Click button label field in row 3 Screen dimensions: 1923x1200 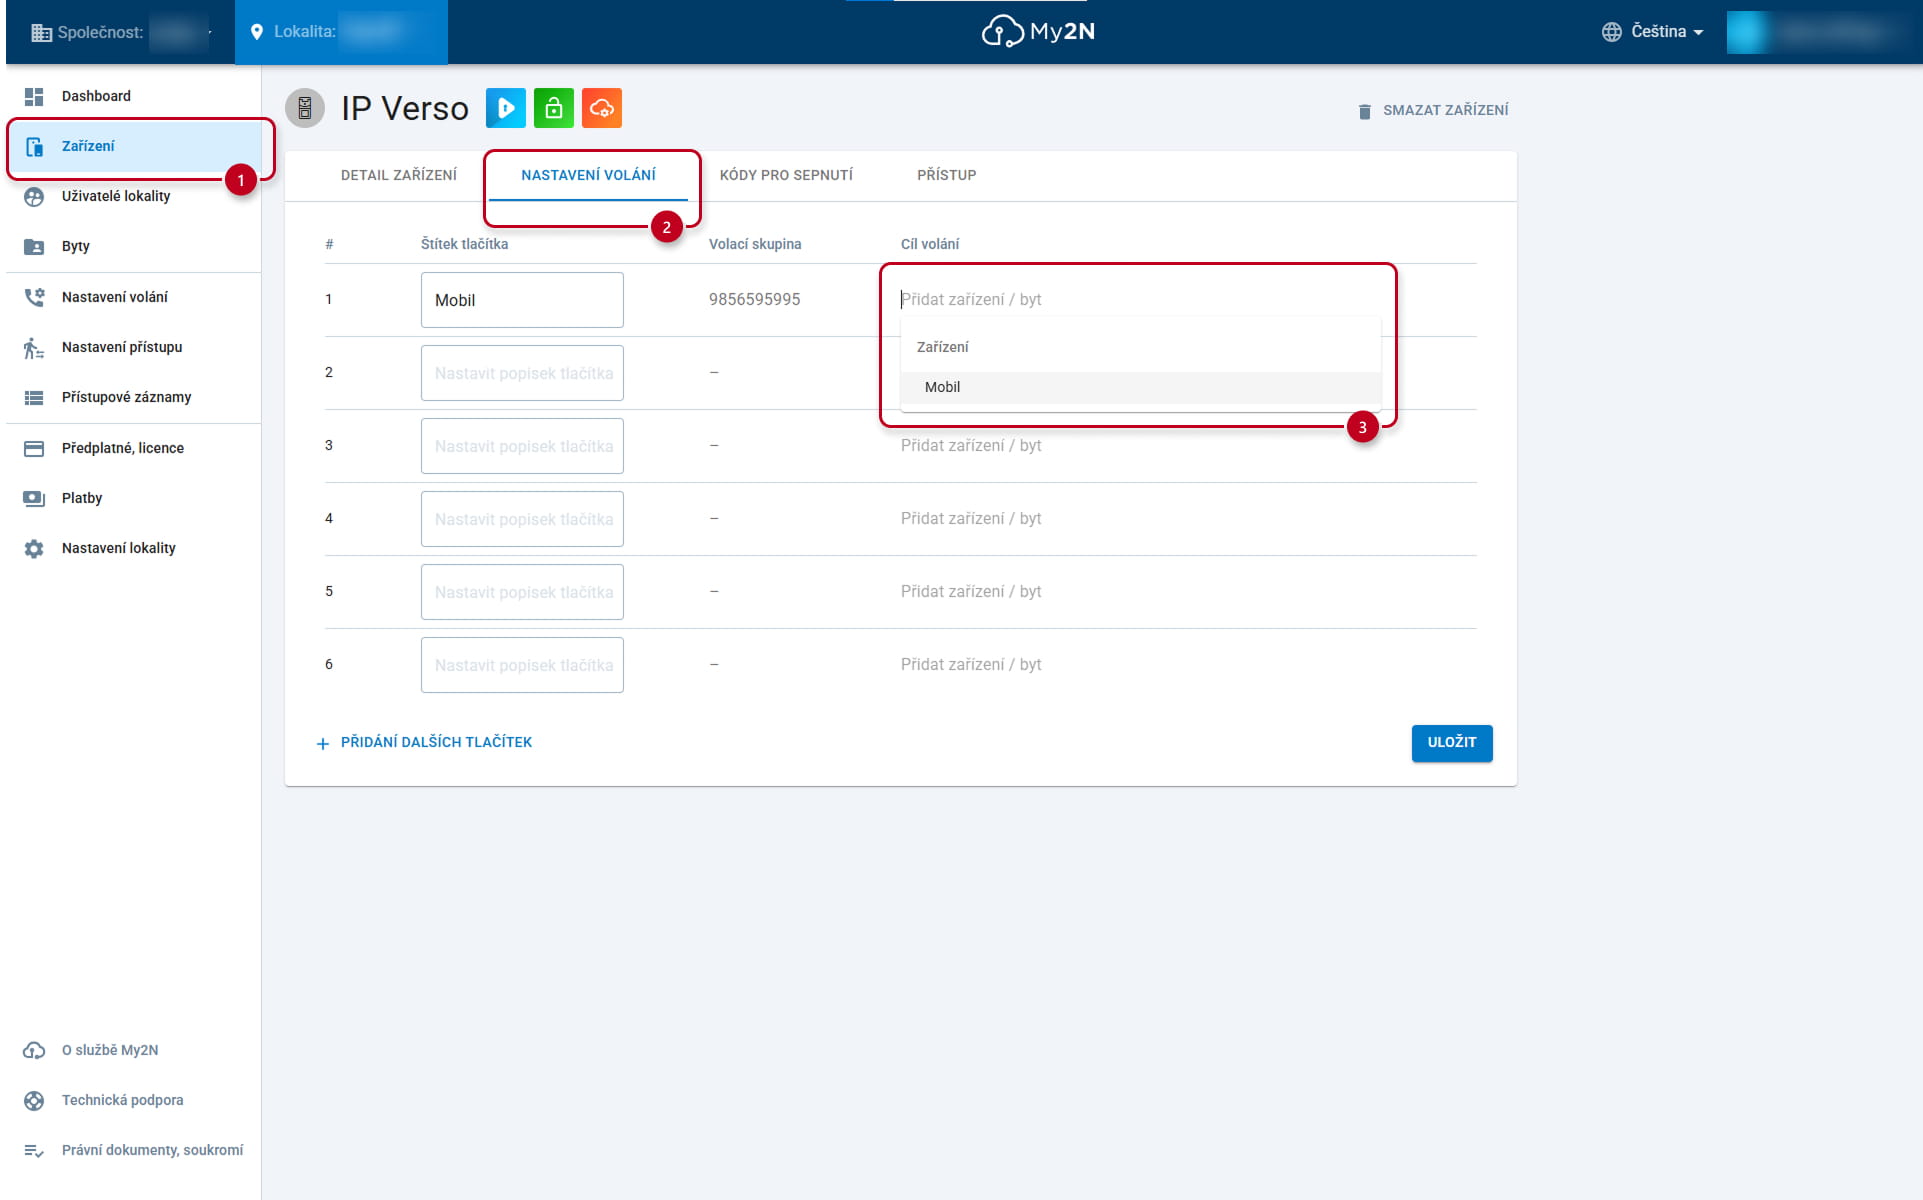522,446
